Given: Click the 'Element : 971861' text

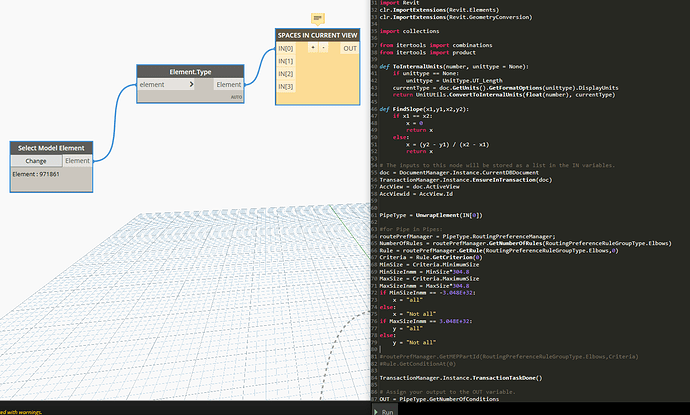Looking at the screenshot, I should click(x=36, y=174).
